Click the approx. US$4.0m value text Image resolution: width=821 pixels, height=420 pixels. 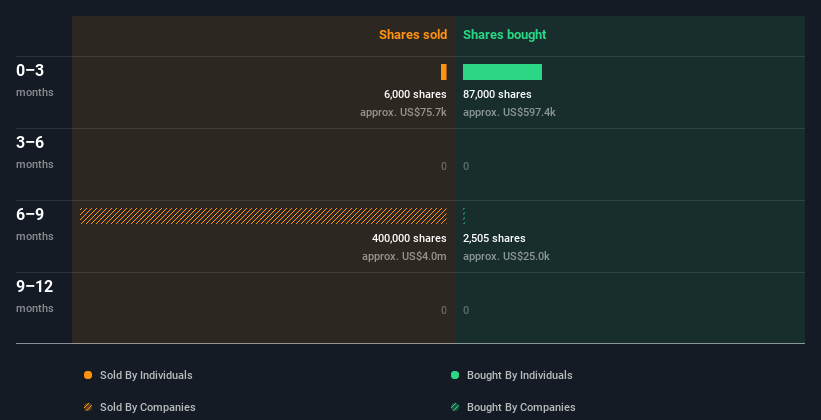404,256
